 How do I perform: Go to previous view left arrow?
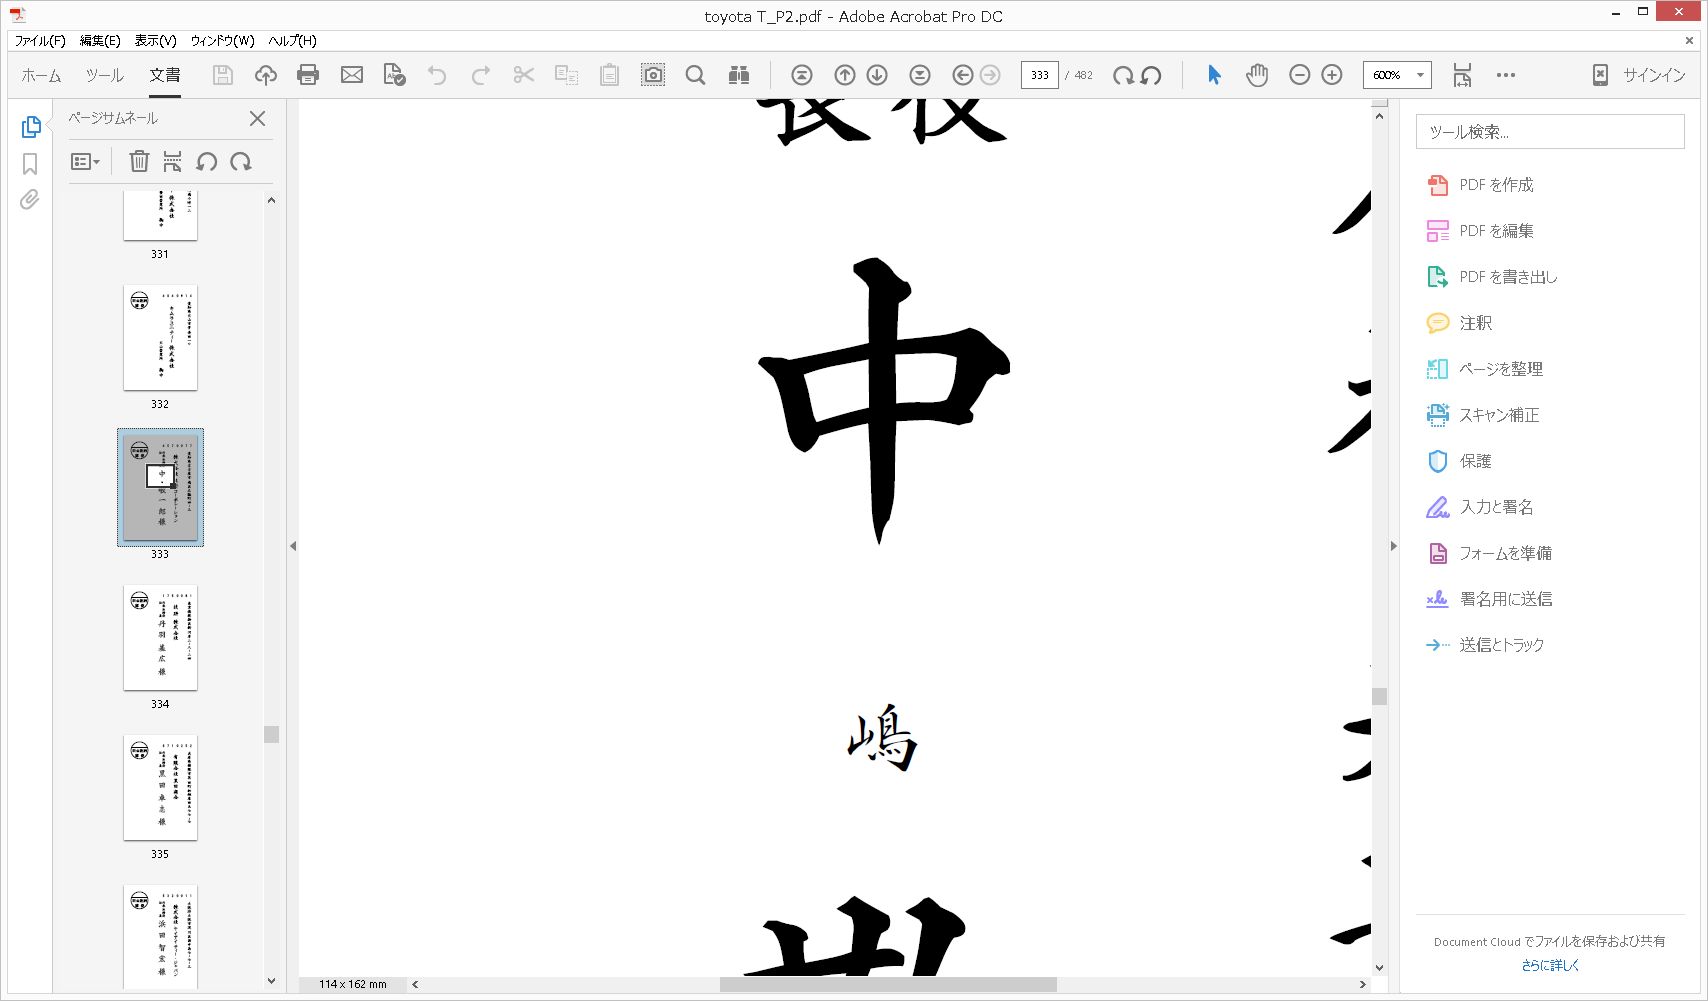pos(963,75)
